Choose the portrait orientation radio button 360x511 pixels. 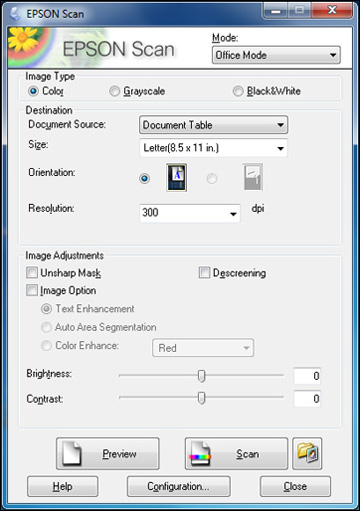pos(144,179)
